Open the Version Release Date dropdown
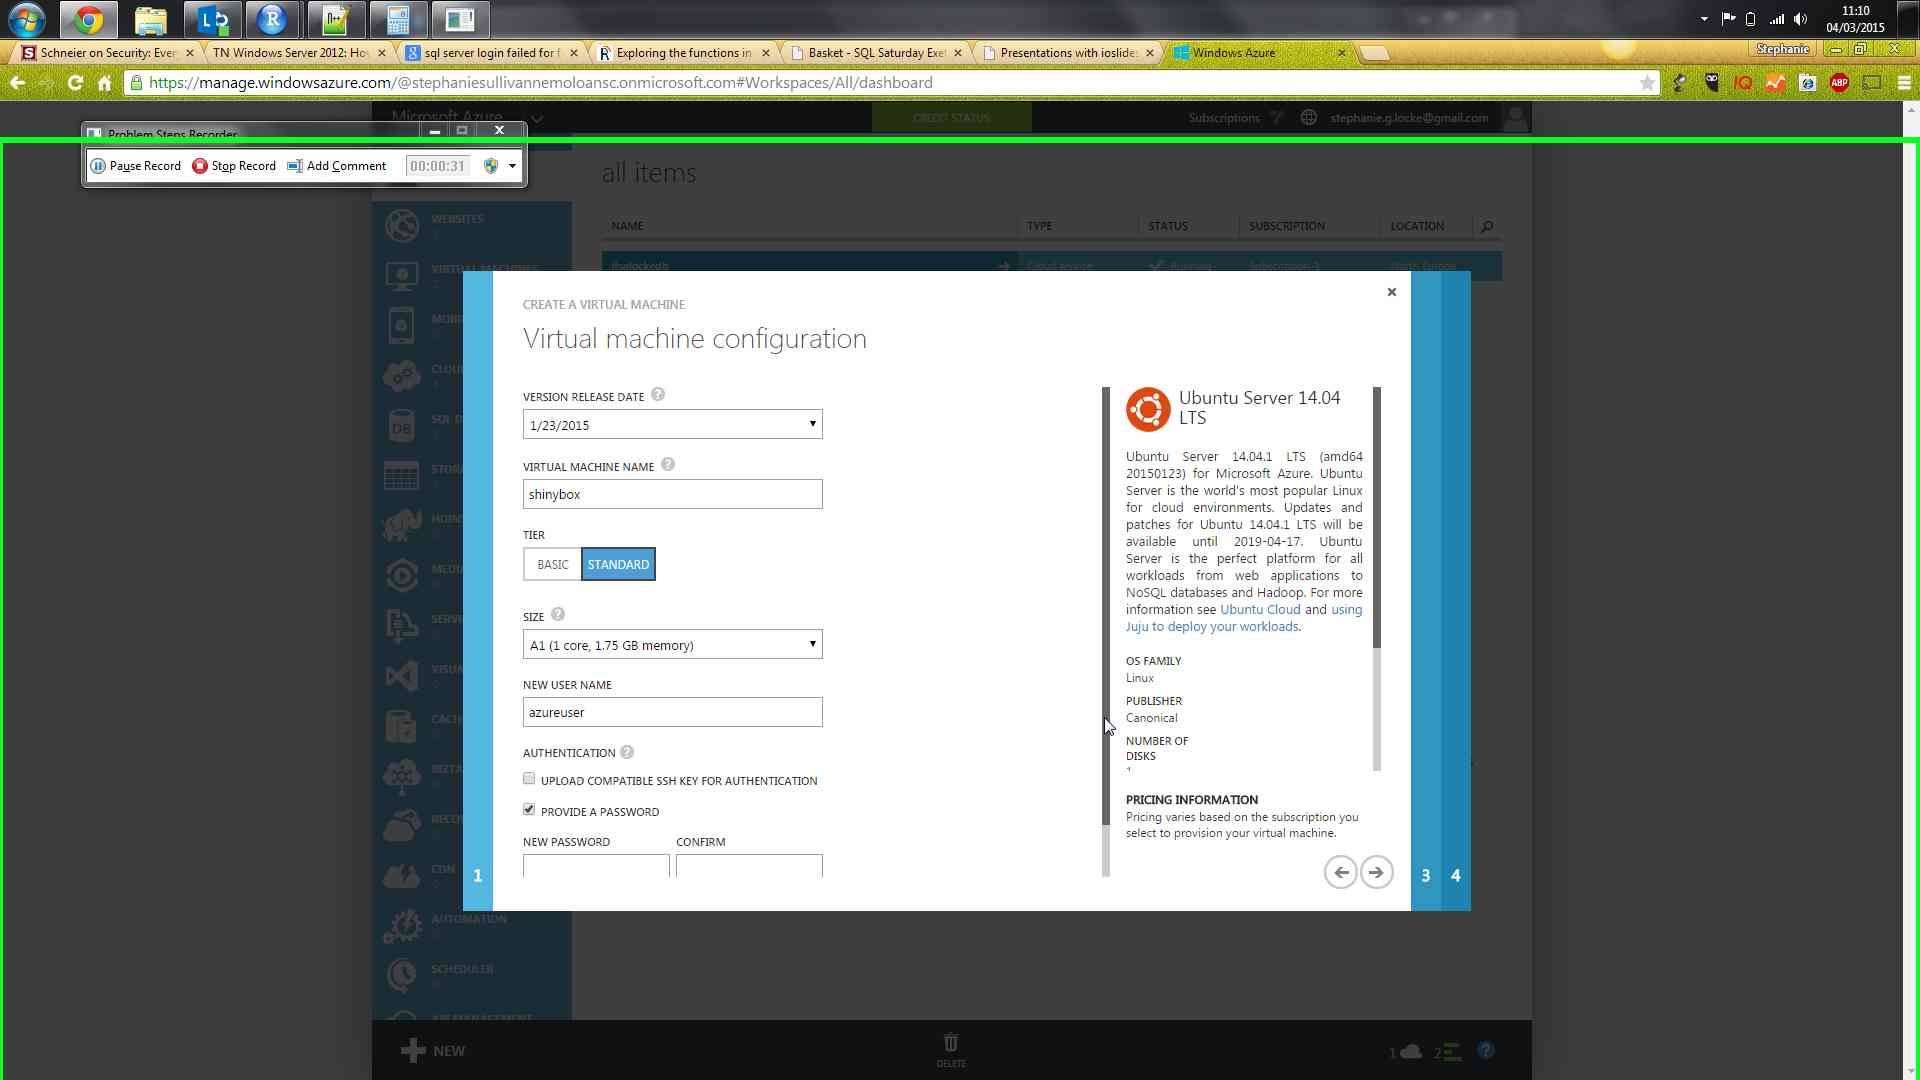 [672, 425]
